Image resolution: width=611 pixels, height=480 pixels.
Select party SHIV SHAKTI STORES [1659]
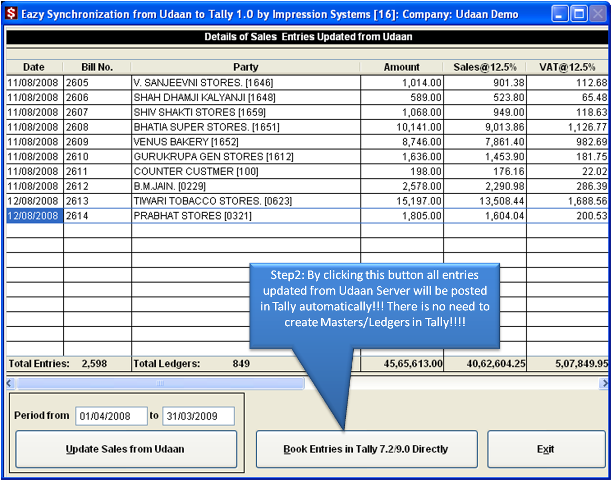pyautogui.click(x=246, y=112)
